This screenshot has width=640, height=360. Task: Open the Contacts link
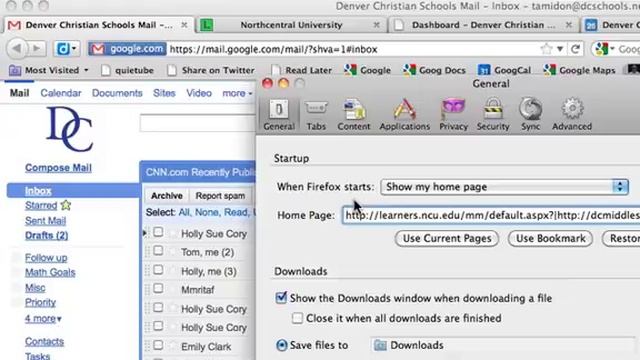pos(44,341)
